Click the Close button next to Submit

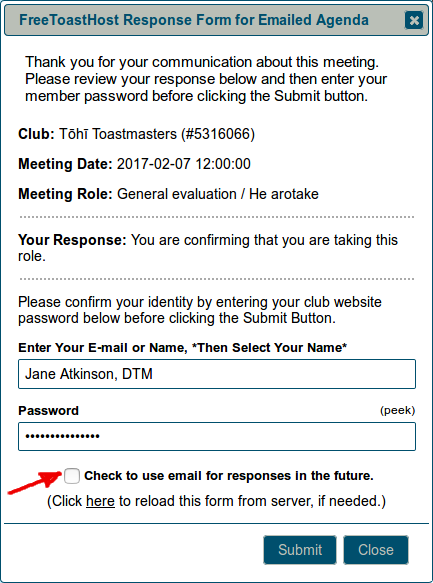pyautogui.click(x=376, y=550)
